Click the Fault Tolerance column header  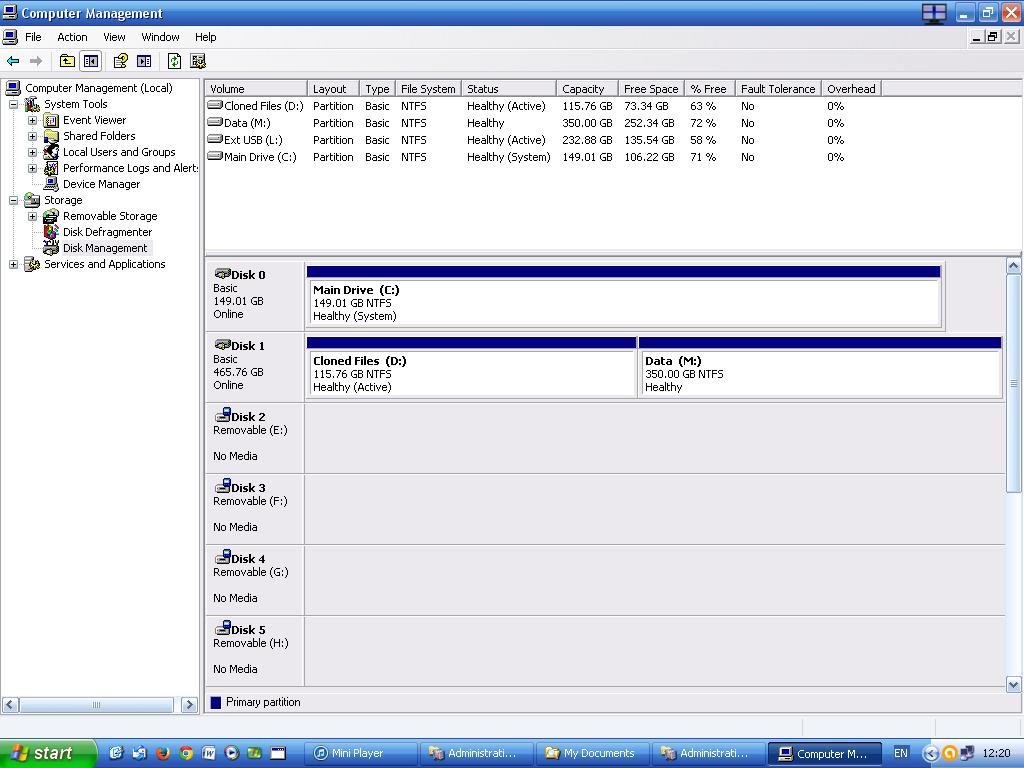click(x=778, y=89)
